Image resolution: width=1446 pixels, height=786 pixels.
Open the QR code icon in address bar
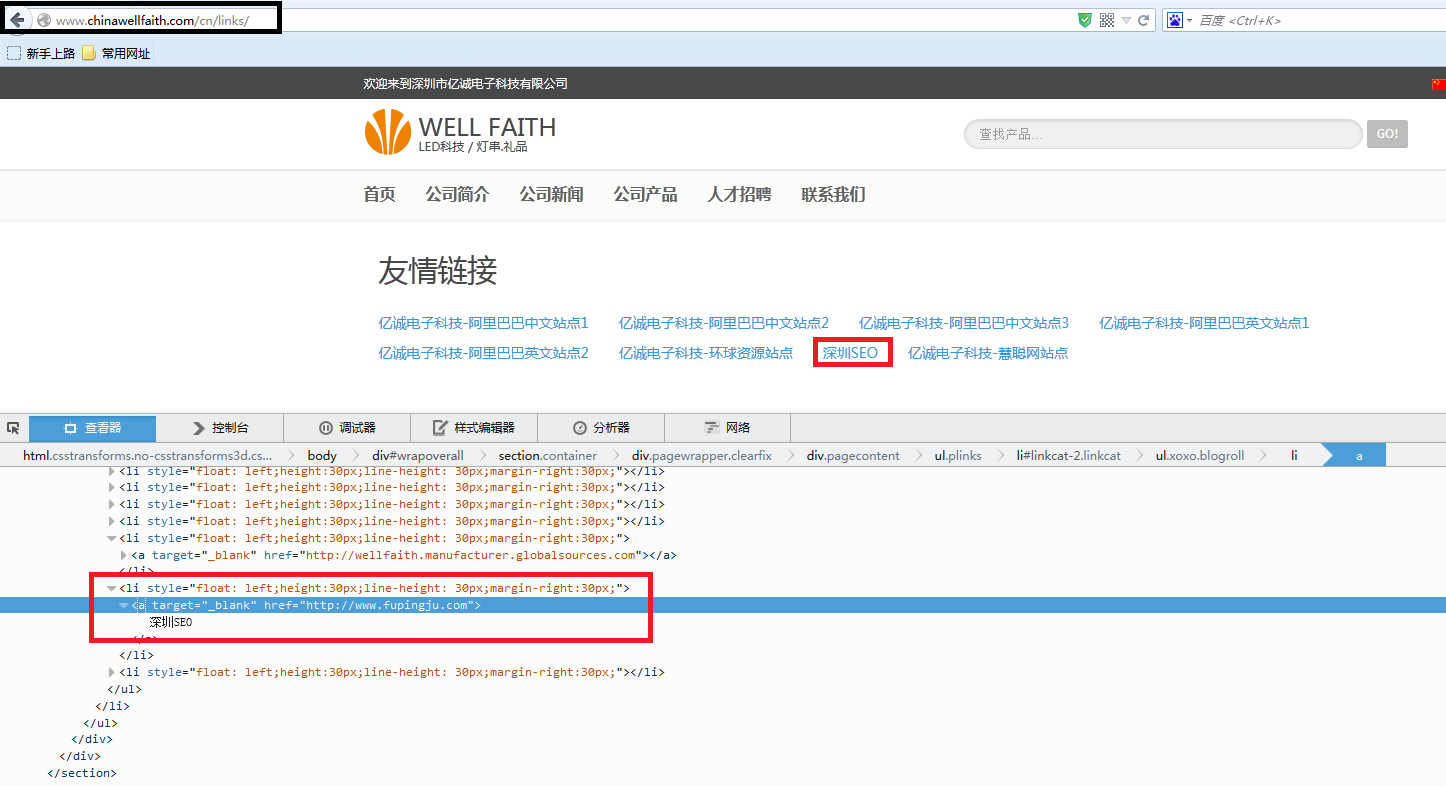click(x=1107, y=20)
